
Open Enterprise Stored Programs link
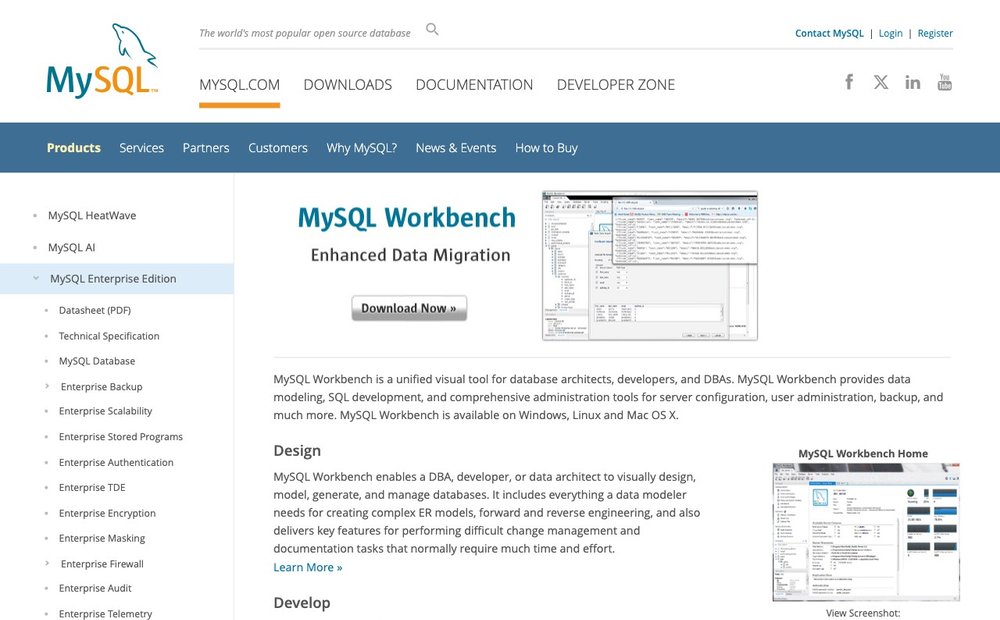121,436
